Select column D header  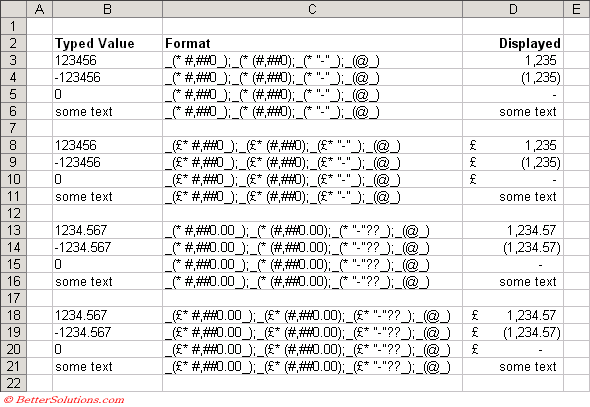513,9
